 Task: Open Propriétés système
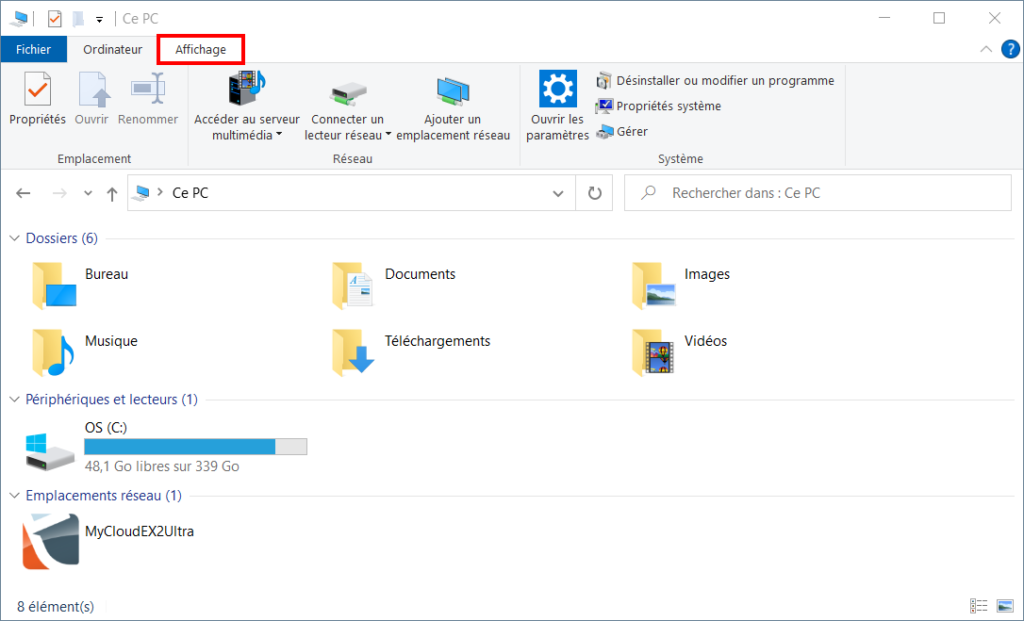point(658,106)
